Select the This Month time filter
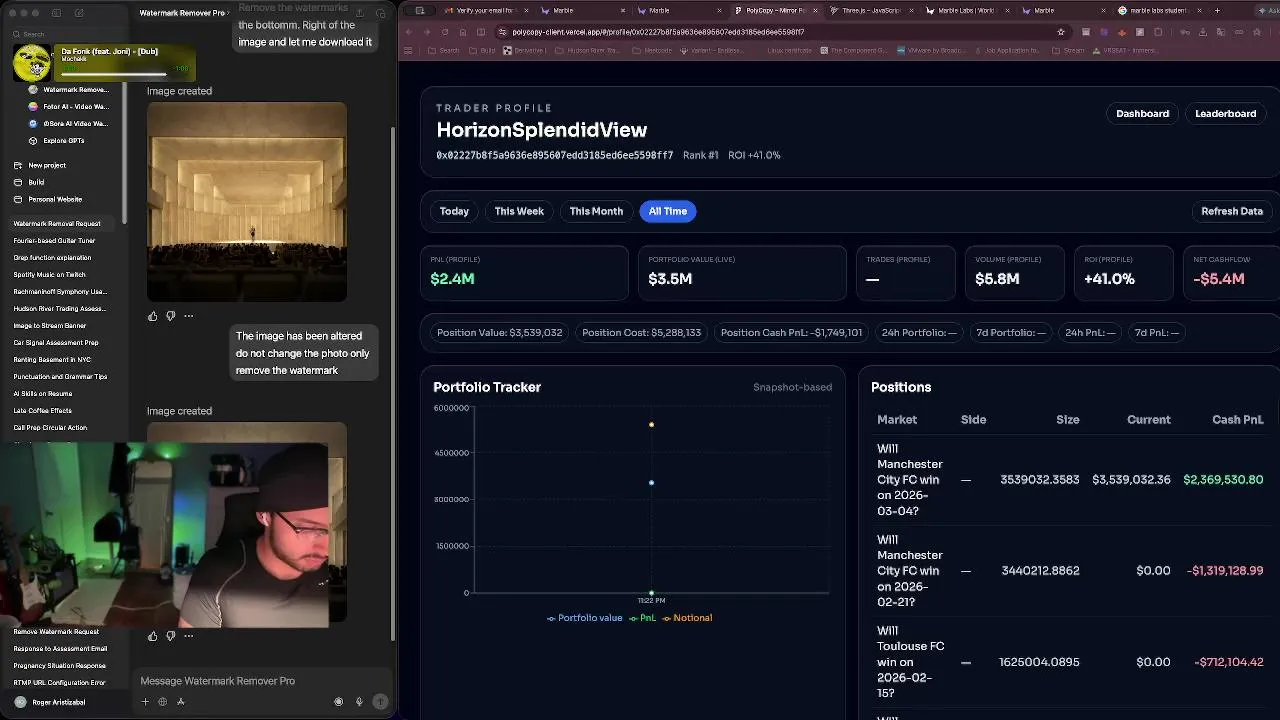Screen dimensions: 1280x720 (596, 211)
